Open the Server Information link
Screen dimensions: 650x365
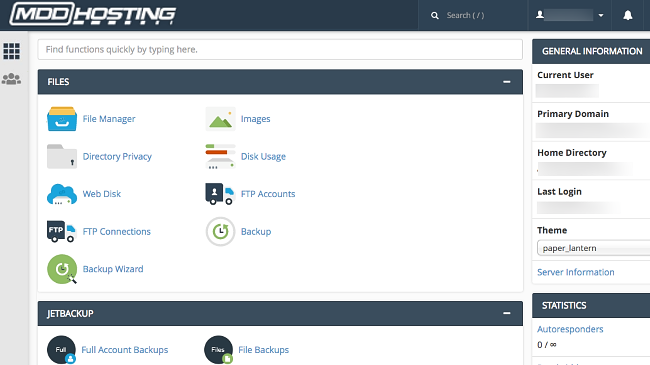576,272
